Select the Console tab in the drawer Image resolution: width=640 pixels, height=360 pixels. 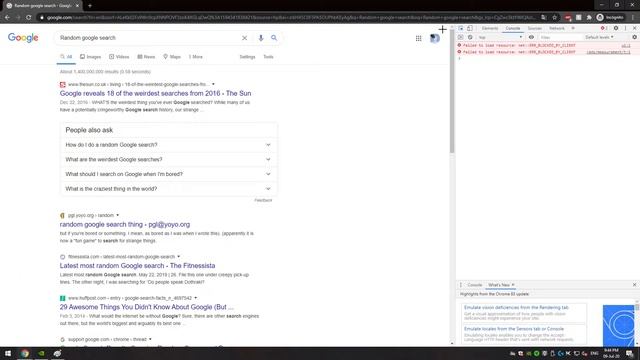[475, 285]
